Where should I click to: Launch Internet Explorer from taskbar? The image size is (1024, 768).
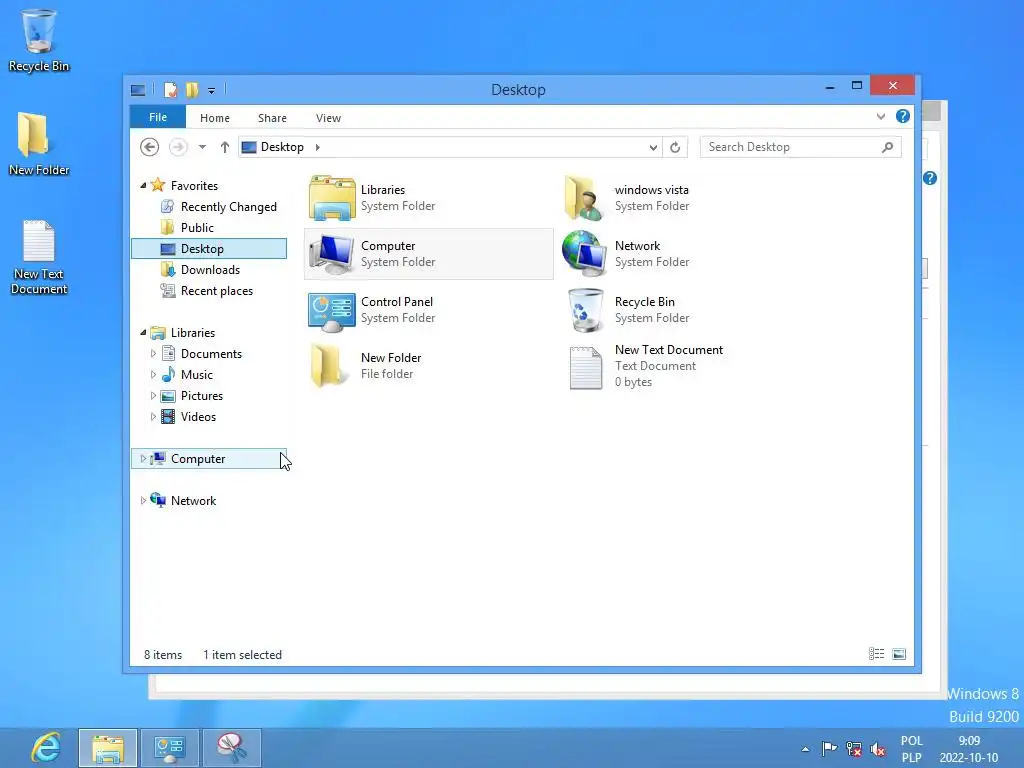tap(46, 748)
